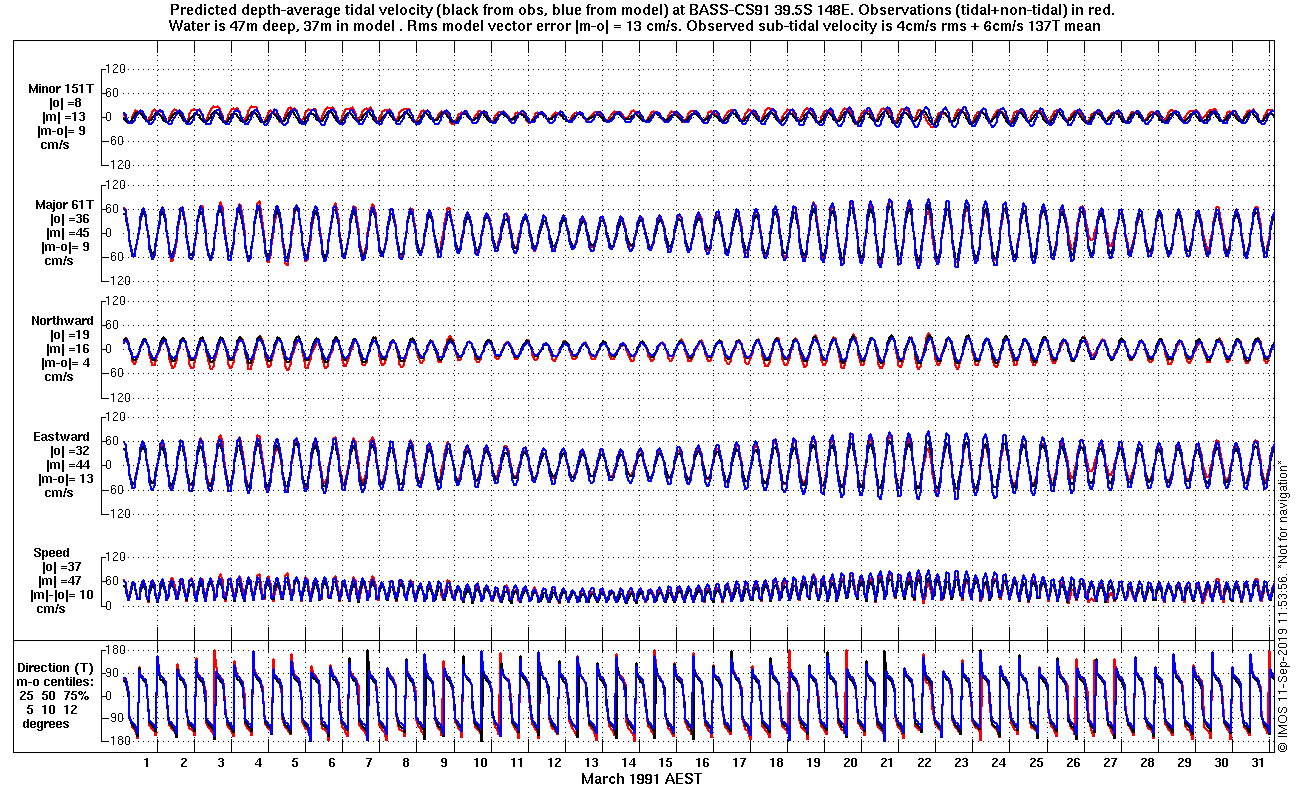
Task: Click the 'm-o centiles:' label
Action: pyautogui.click(x=57, y=681)
